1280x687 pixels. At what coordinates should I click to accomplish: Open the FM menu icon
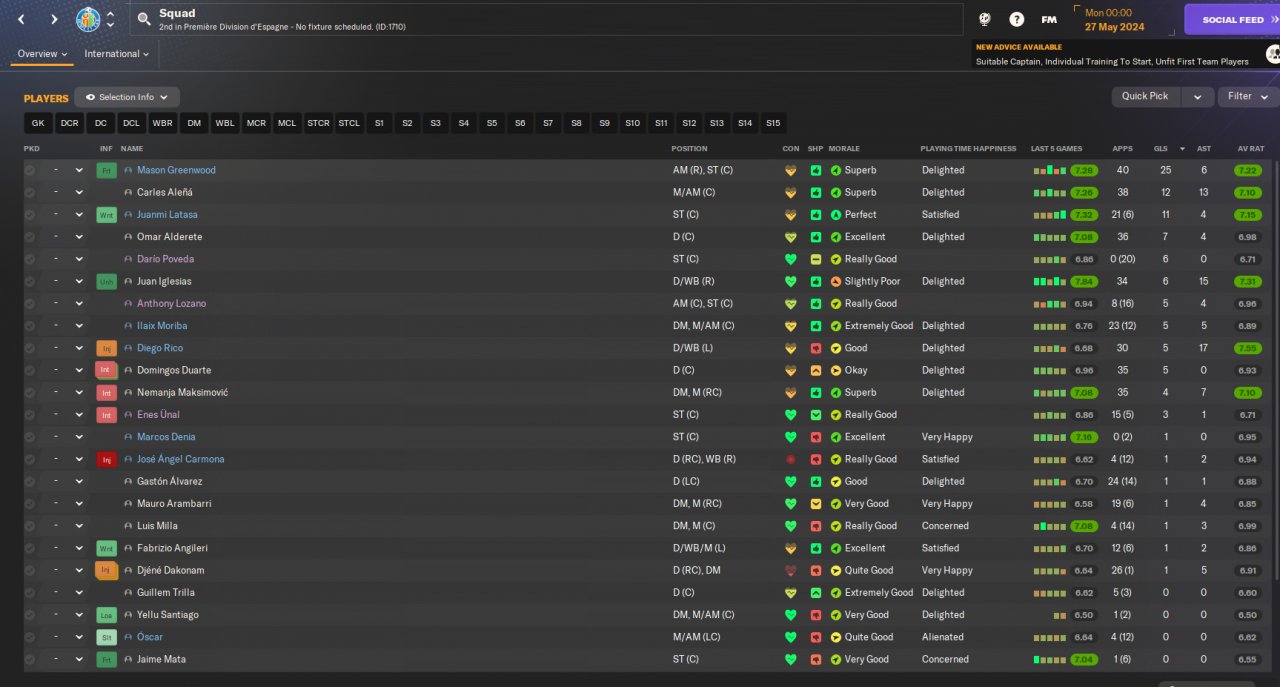coord(1049,19)
